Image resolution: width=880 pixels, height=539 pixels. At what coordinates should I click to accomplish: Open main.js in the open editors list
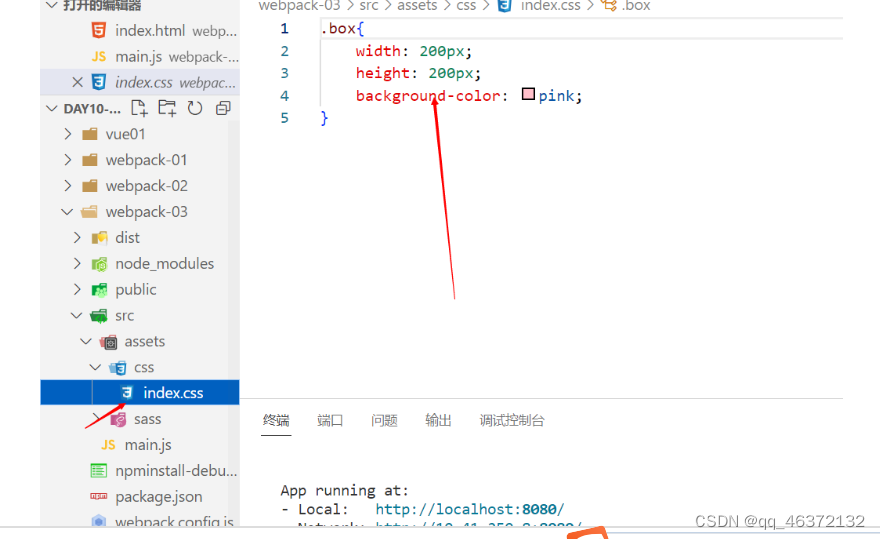[x=139, y=57]
